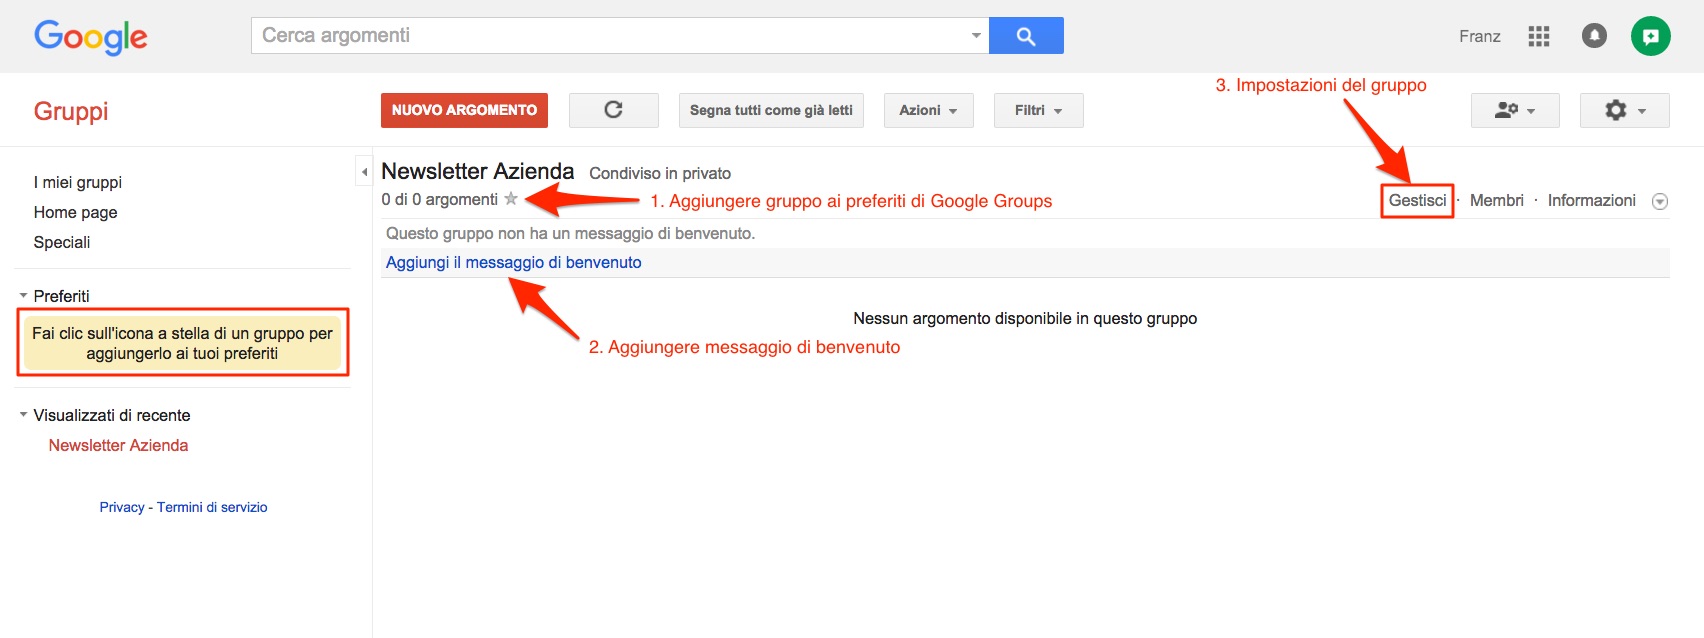Click the refresh button
Viewport: 1704px width, 638px height.
coord(614,110)
